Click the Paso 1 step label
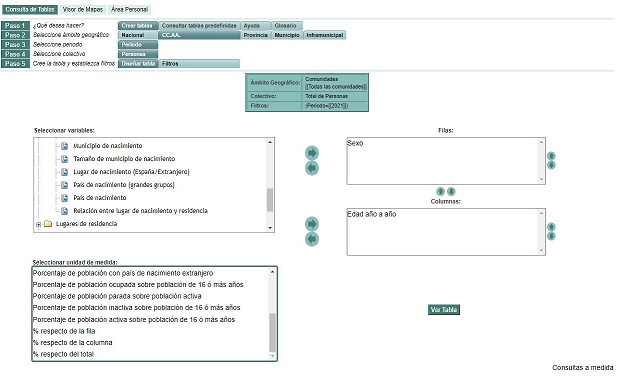Screen dimensions: 622x376 [x=15, y=25]
